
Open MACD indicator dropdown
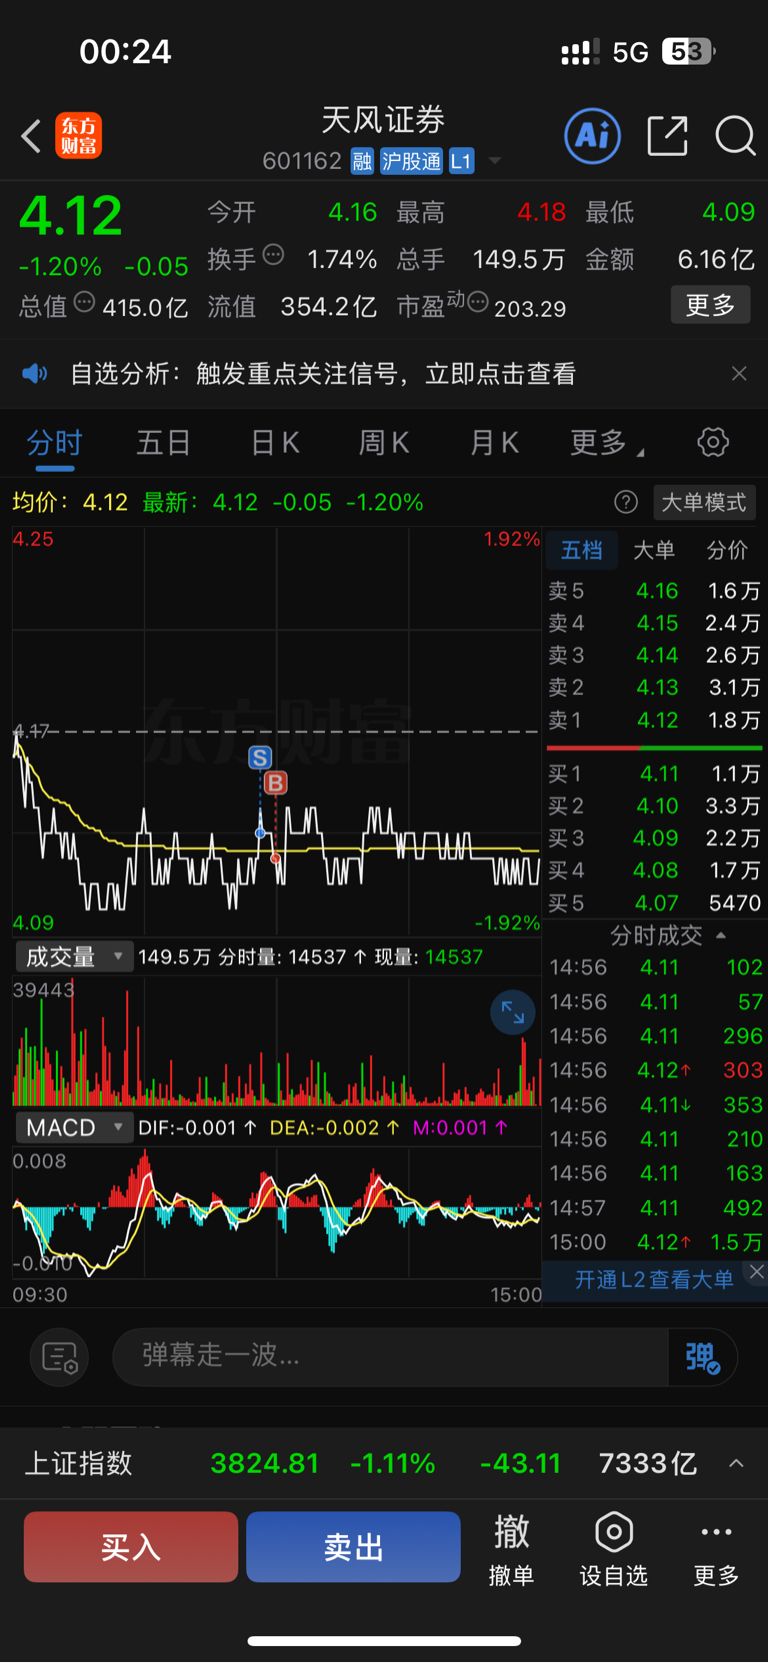point(74,1128)
